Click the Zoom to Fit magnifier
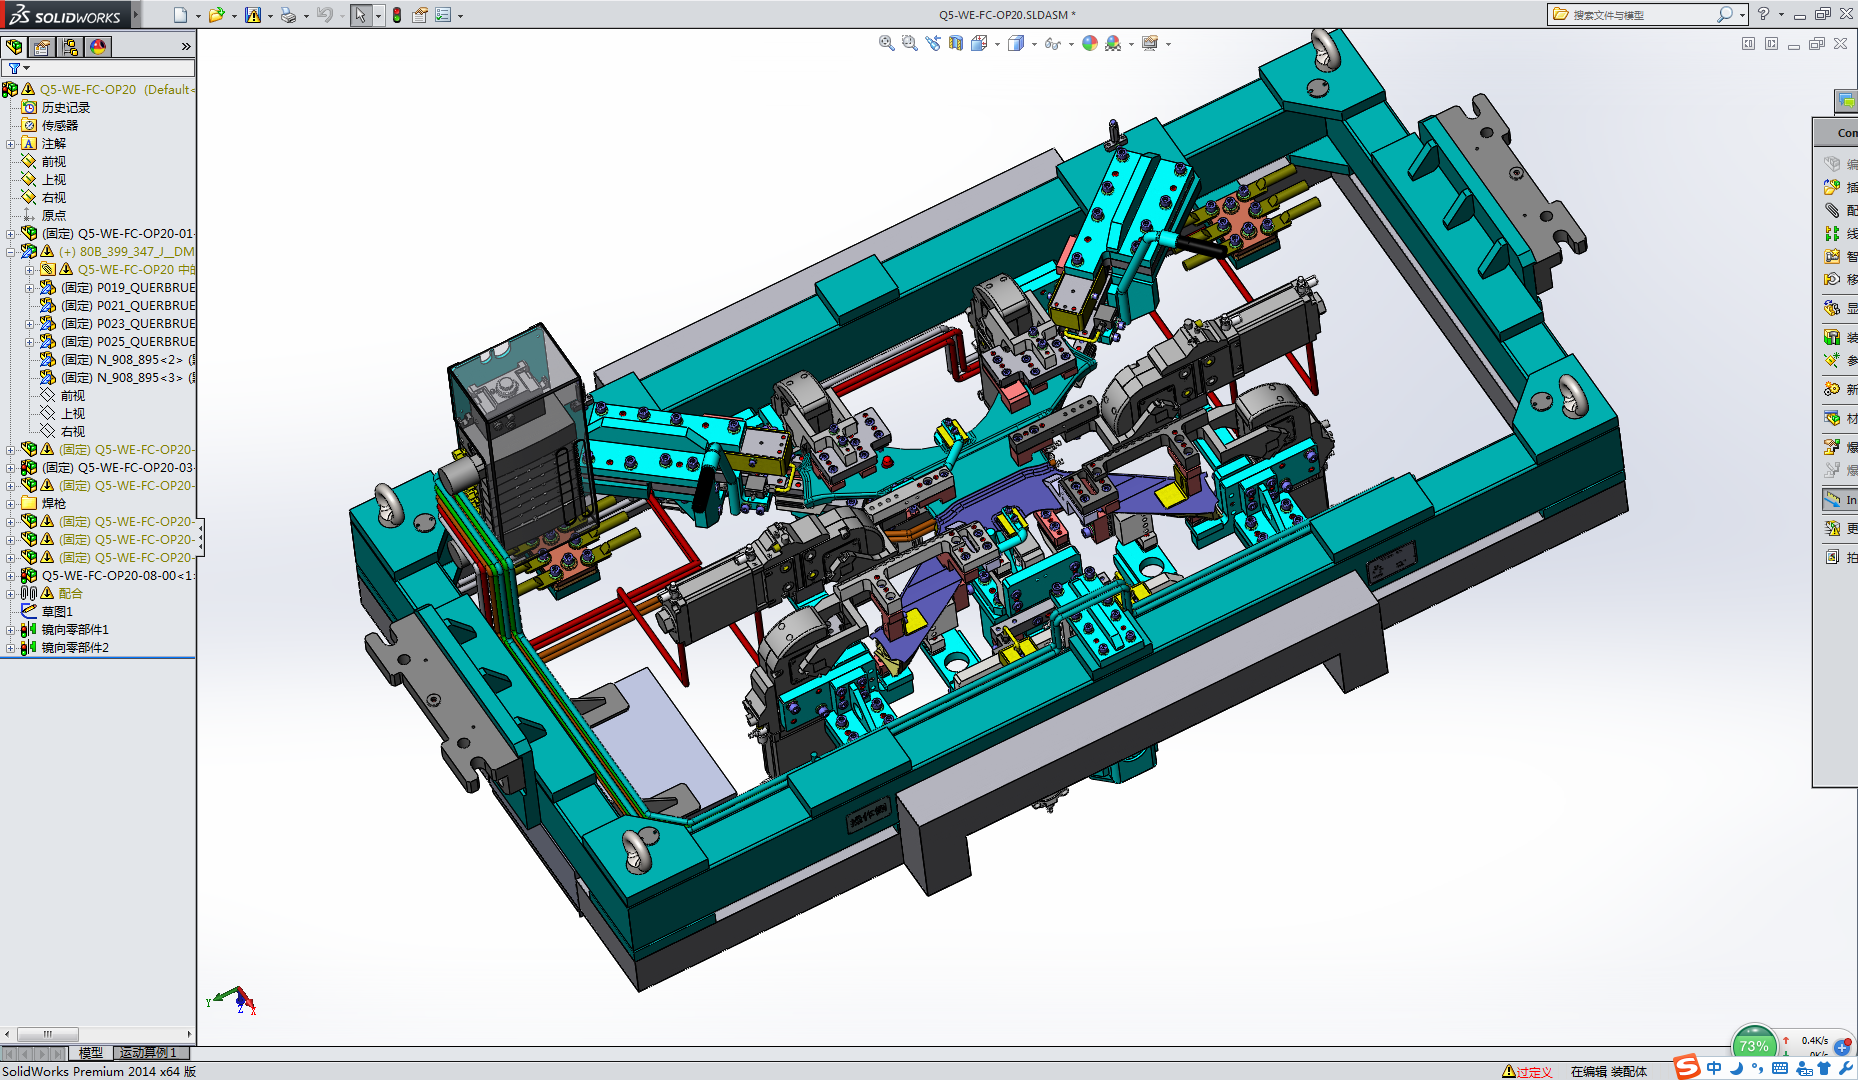Screen dimensions: 1858x1080 tap(886, 43)
